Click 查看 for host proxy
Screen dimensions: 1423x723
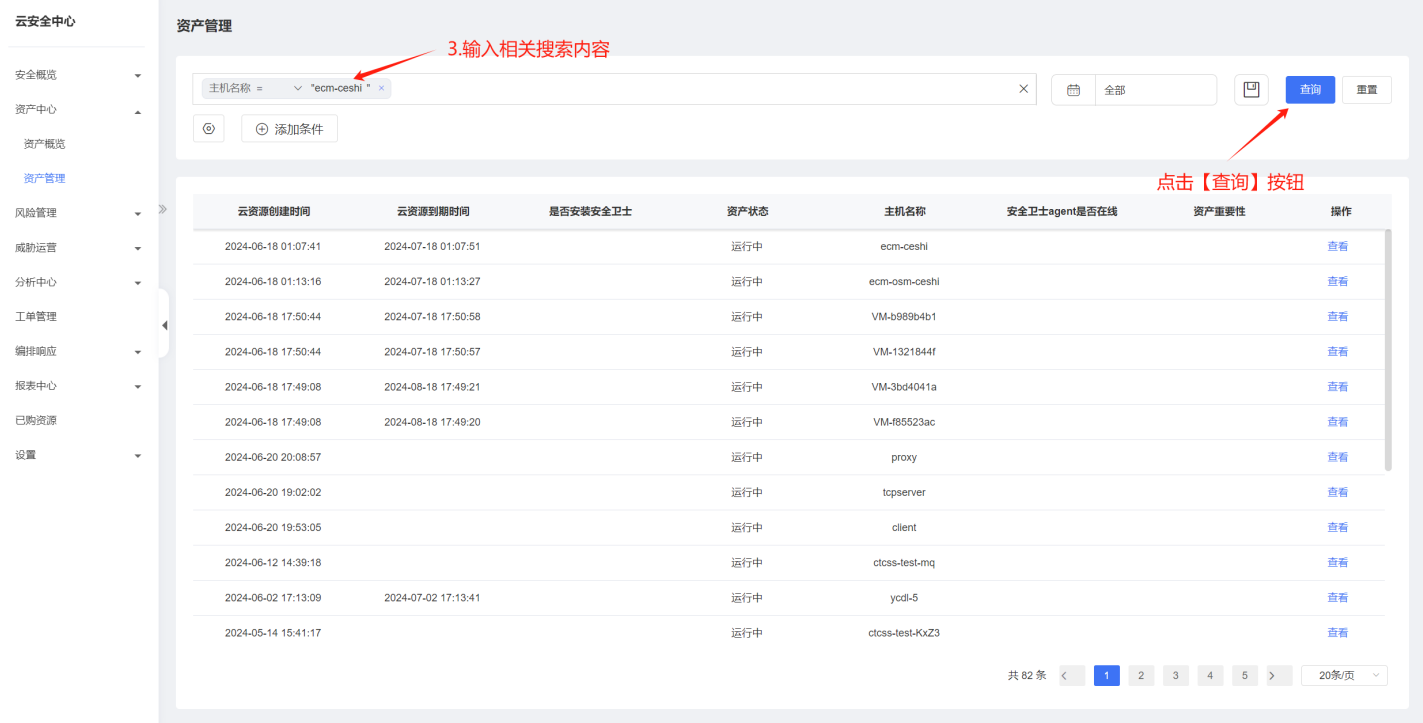tap(1338, 457)
